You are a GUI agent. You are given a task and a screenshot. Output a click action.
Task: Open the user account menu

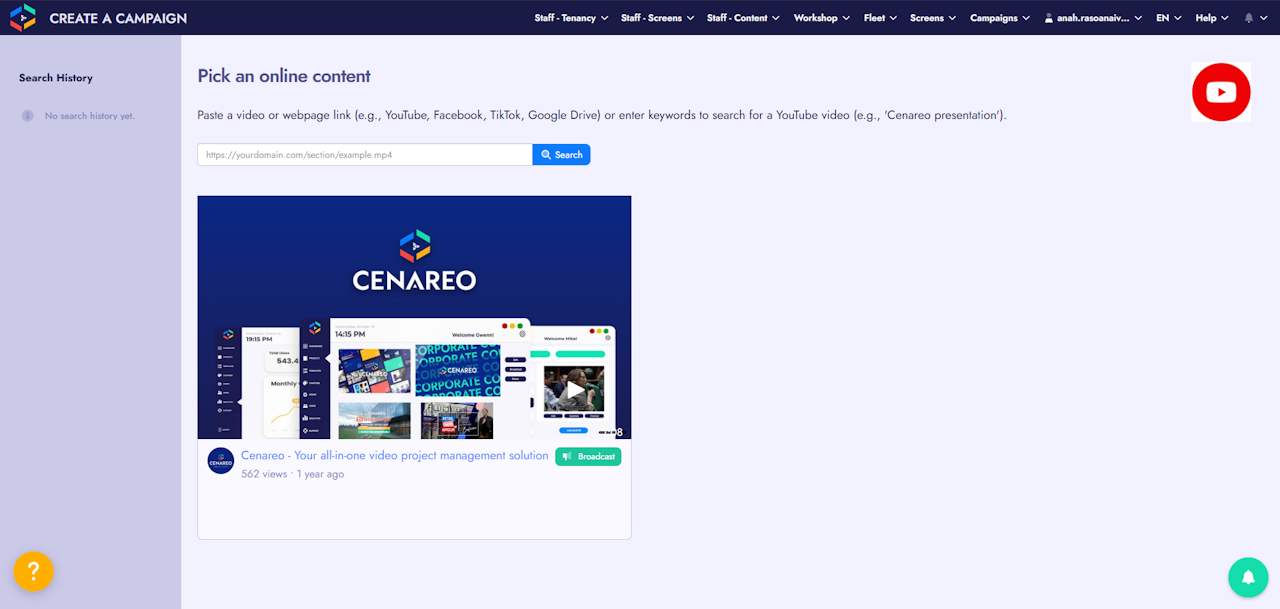click(x=1094, y=18)
